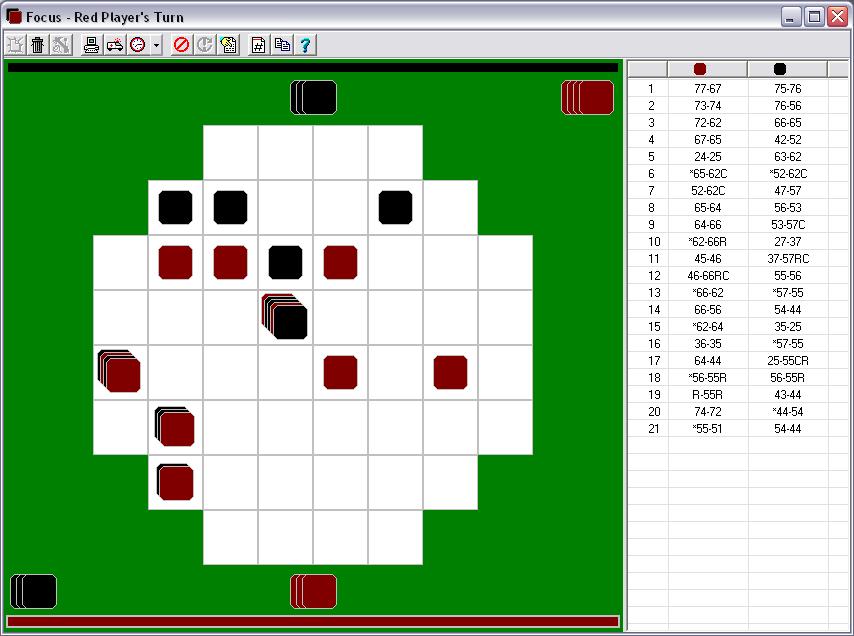Click the trash can delete icon
This screenshot has width=854, height=636.
tap(38, 45)
